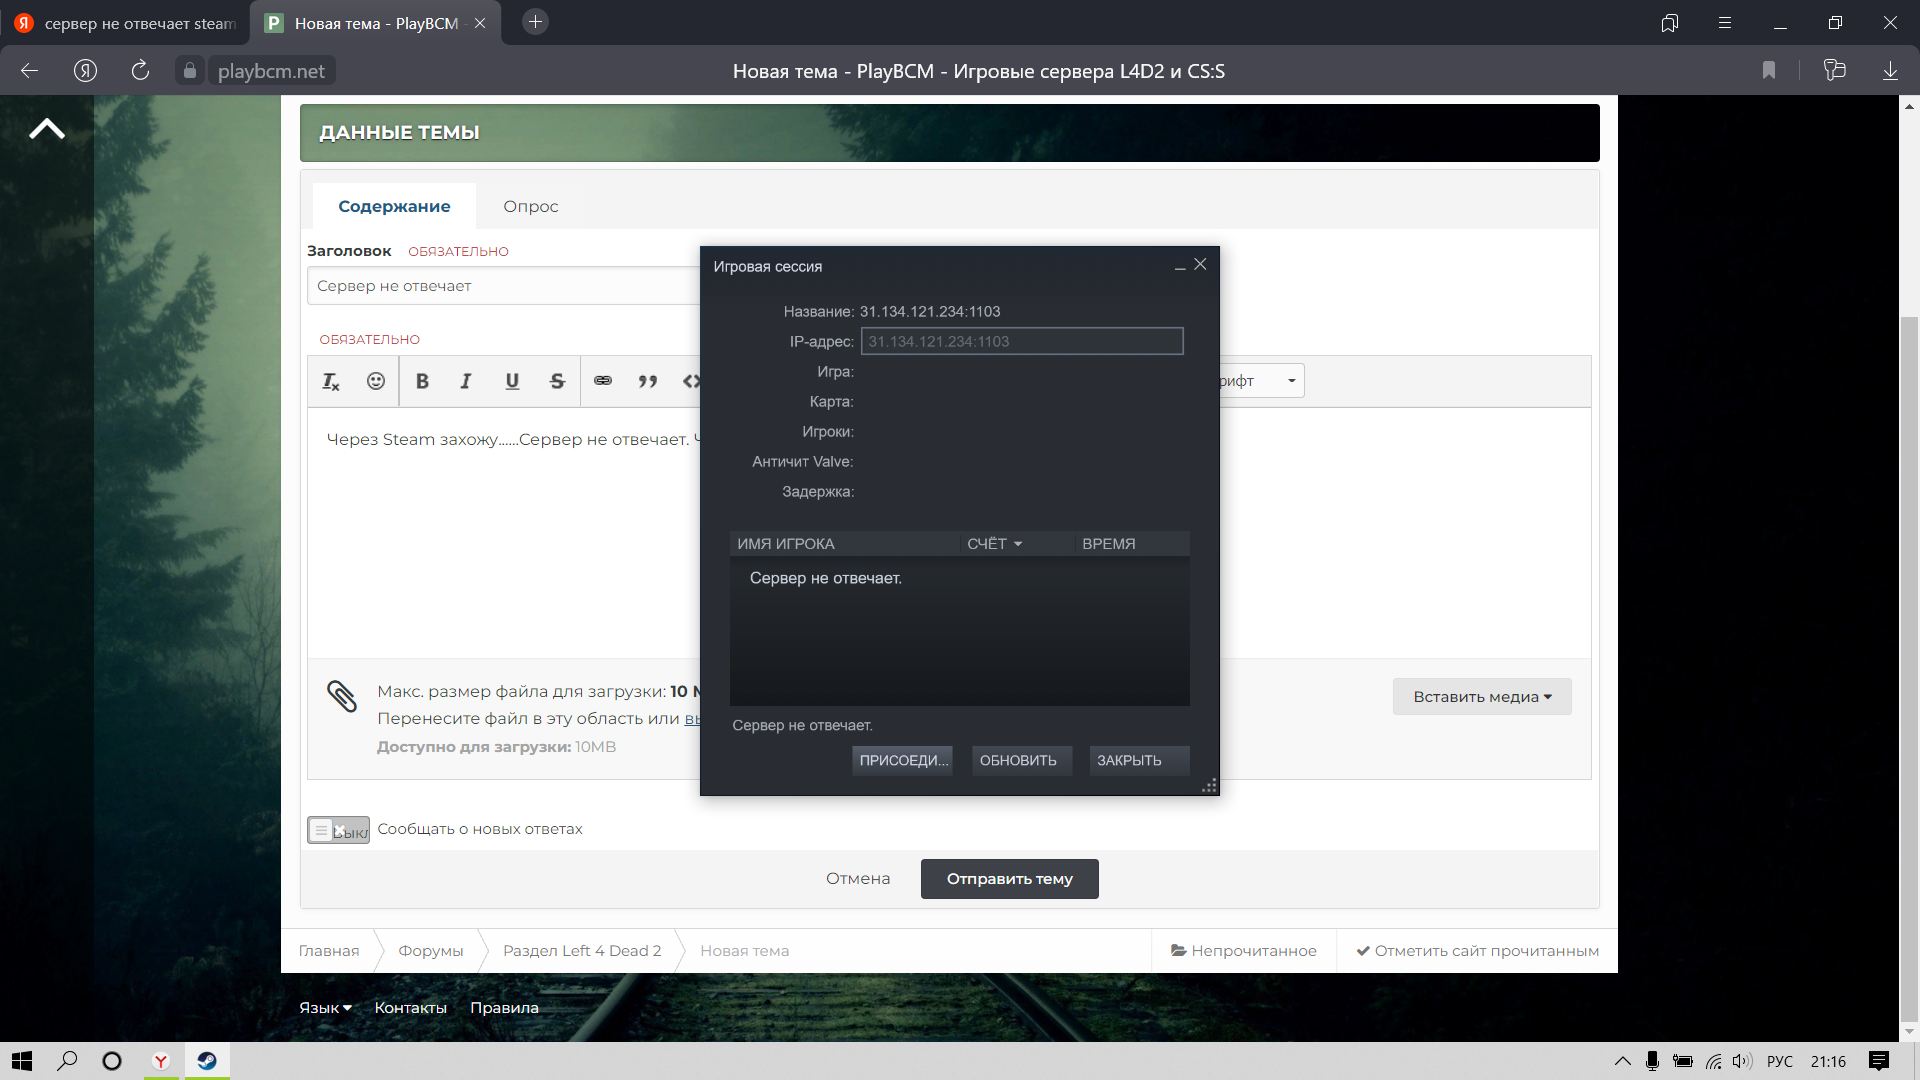
Task: Open the browser tab collections icon
Action: [x=1670, y=22]
